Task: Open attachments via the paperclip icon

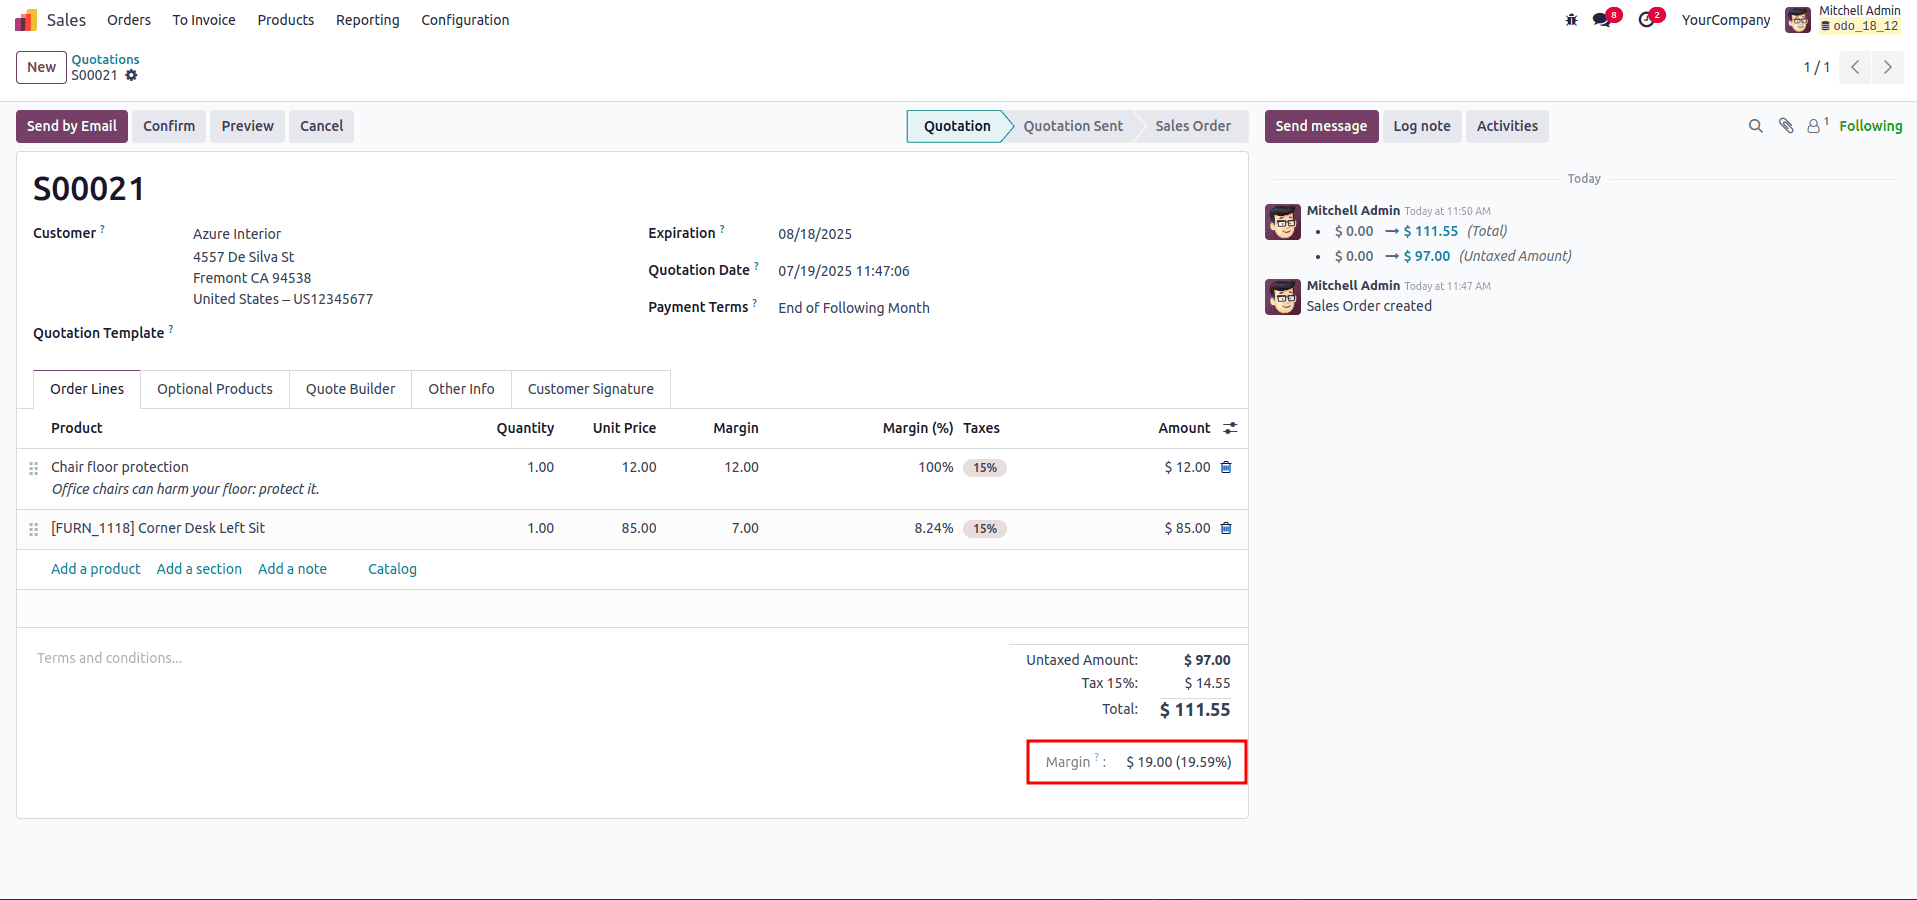Action: click(x=1786, y=126)
